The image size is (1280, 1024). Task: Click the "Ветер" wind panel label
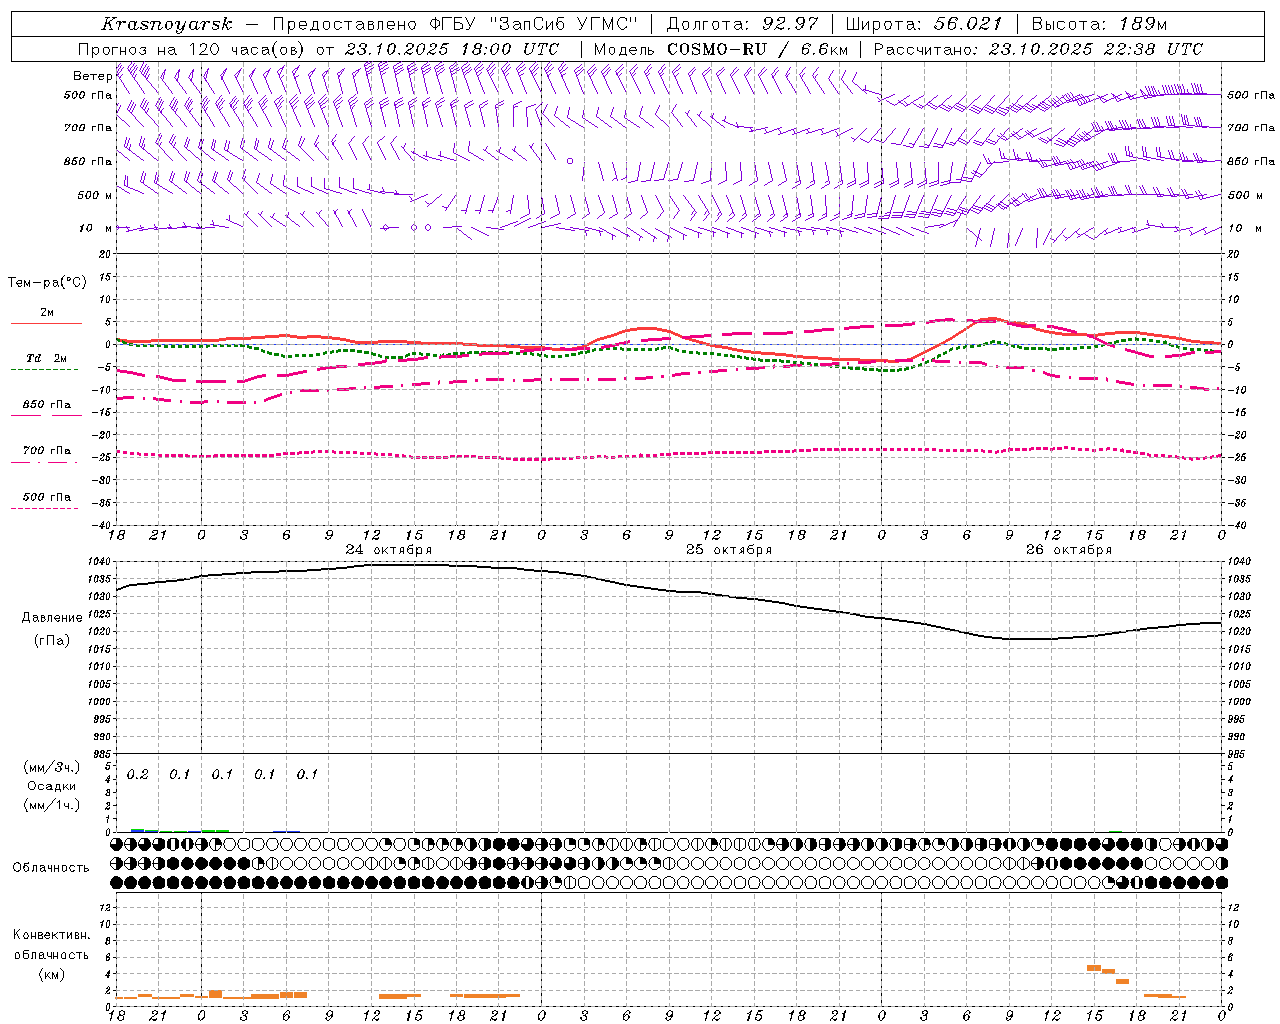tap(92, 76)
